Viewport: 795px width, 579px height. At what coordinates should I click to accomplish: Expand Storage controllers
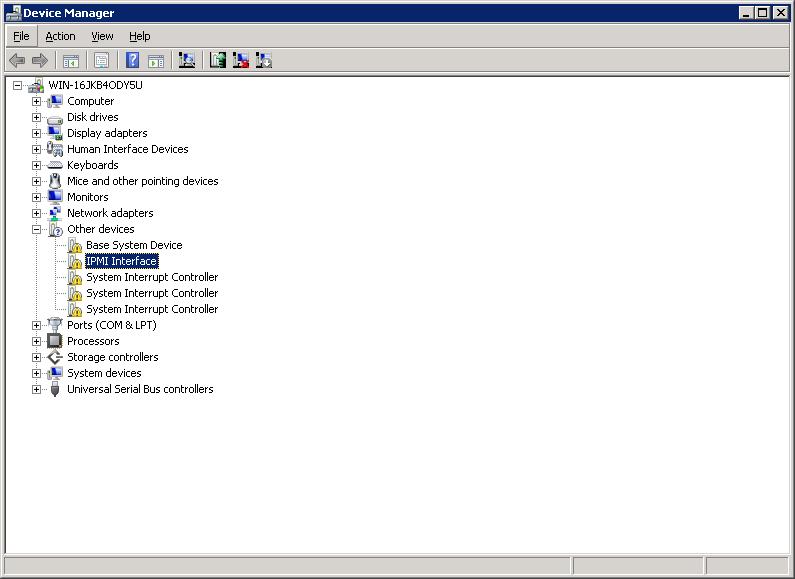pyautogui.click(x=37, y=357)
